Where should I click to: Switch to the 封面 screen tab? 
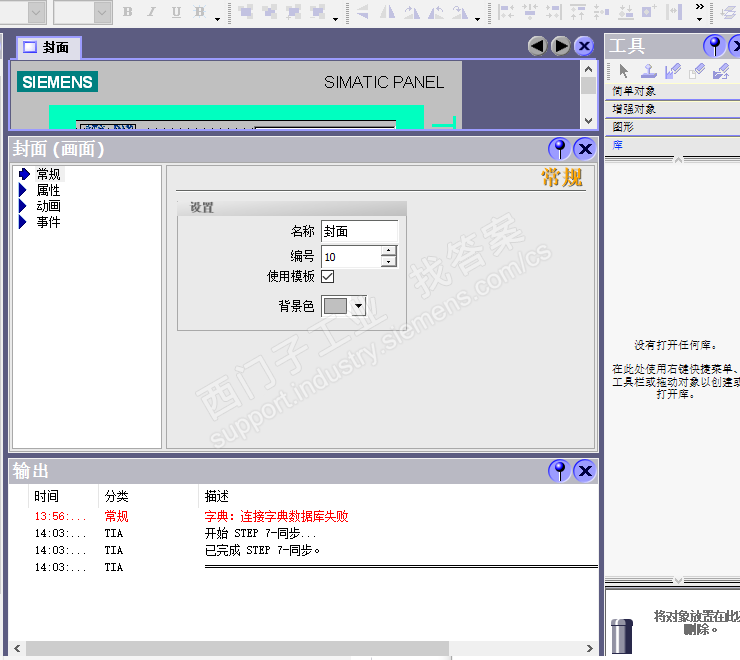click(48, 47)
